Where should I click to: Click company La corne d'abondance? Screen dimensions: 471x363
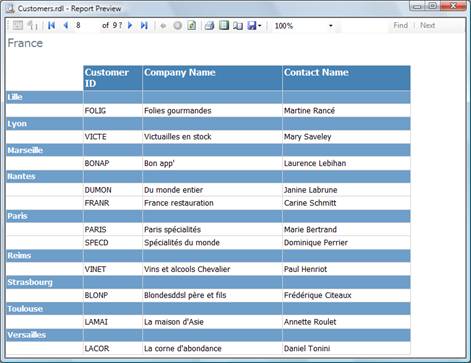[183, 349]
